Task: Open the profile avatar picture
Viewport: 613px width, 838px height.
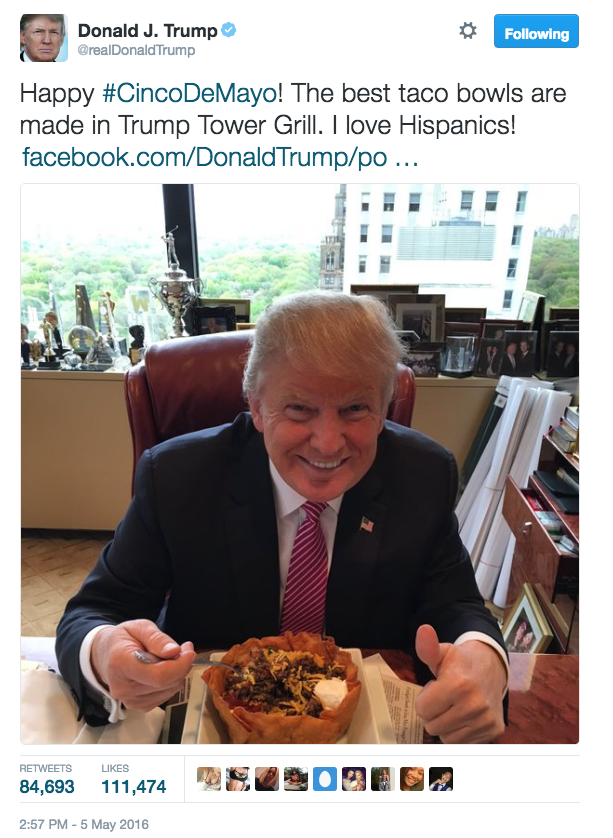Action: coord(44,38)
